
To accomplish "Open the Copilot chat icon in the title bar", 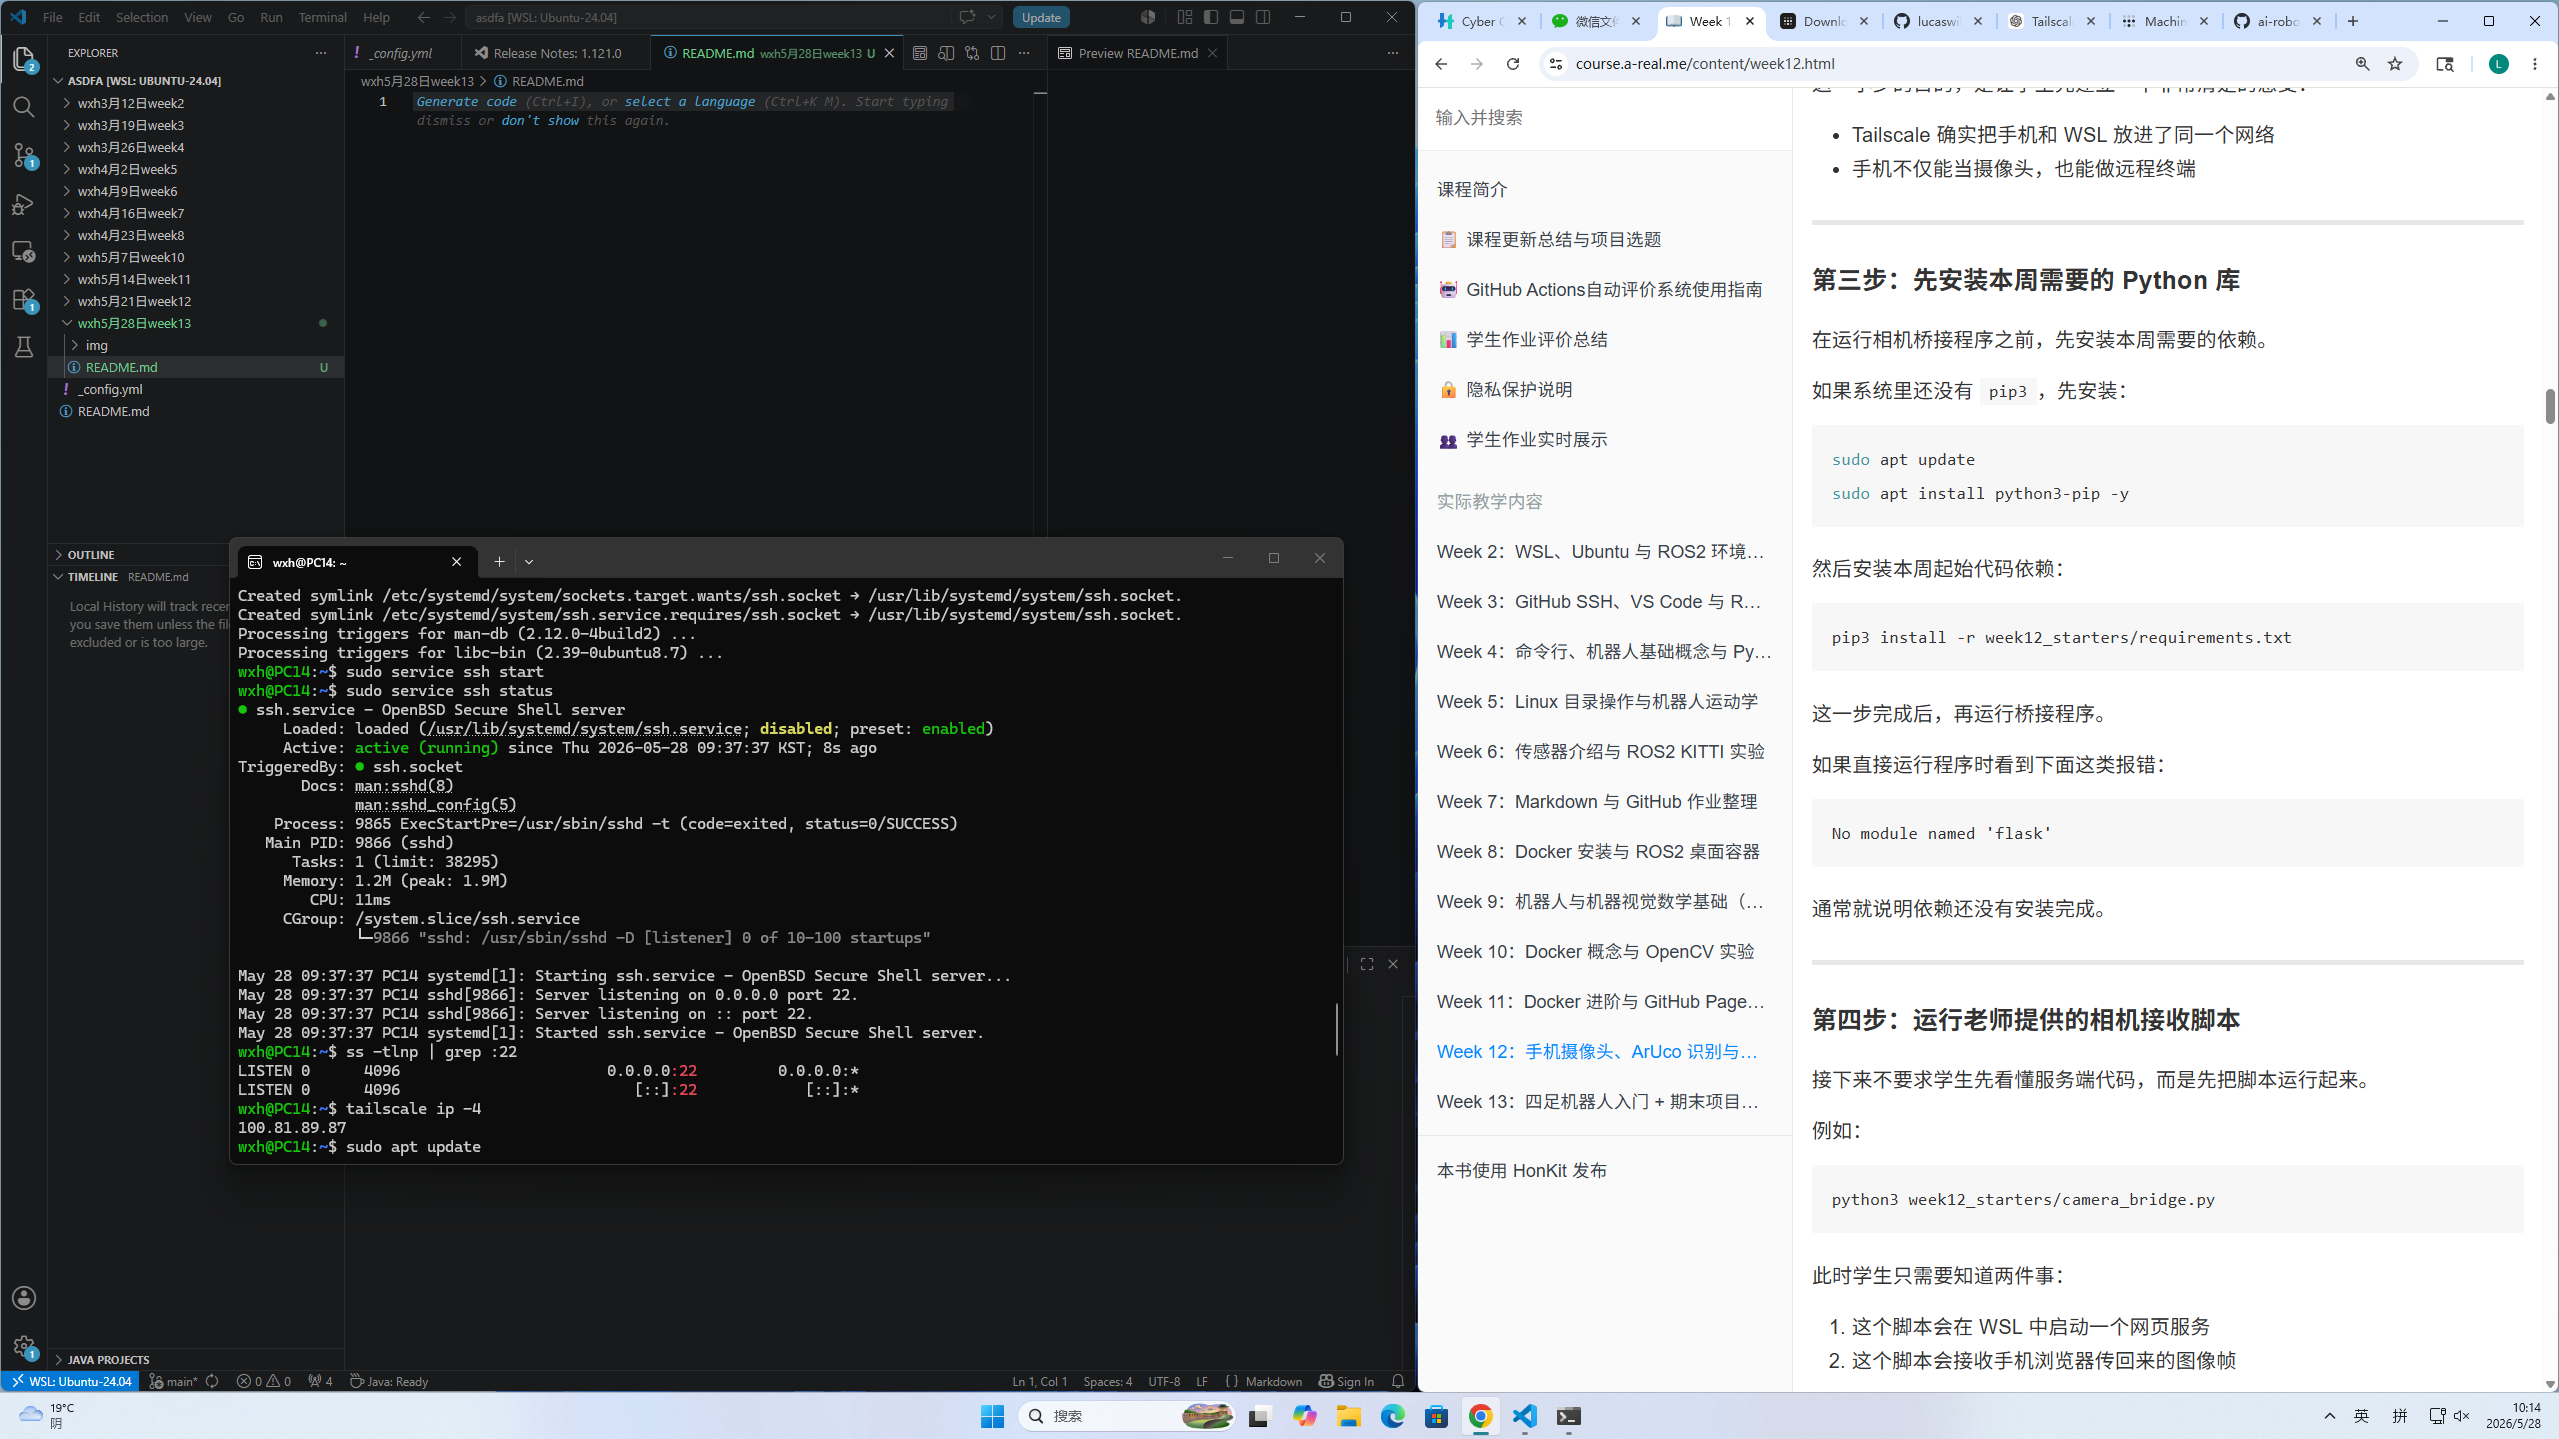I will (x=967, y=17).
